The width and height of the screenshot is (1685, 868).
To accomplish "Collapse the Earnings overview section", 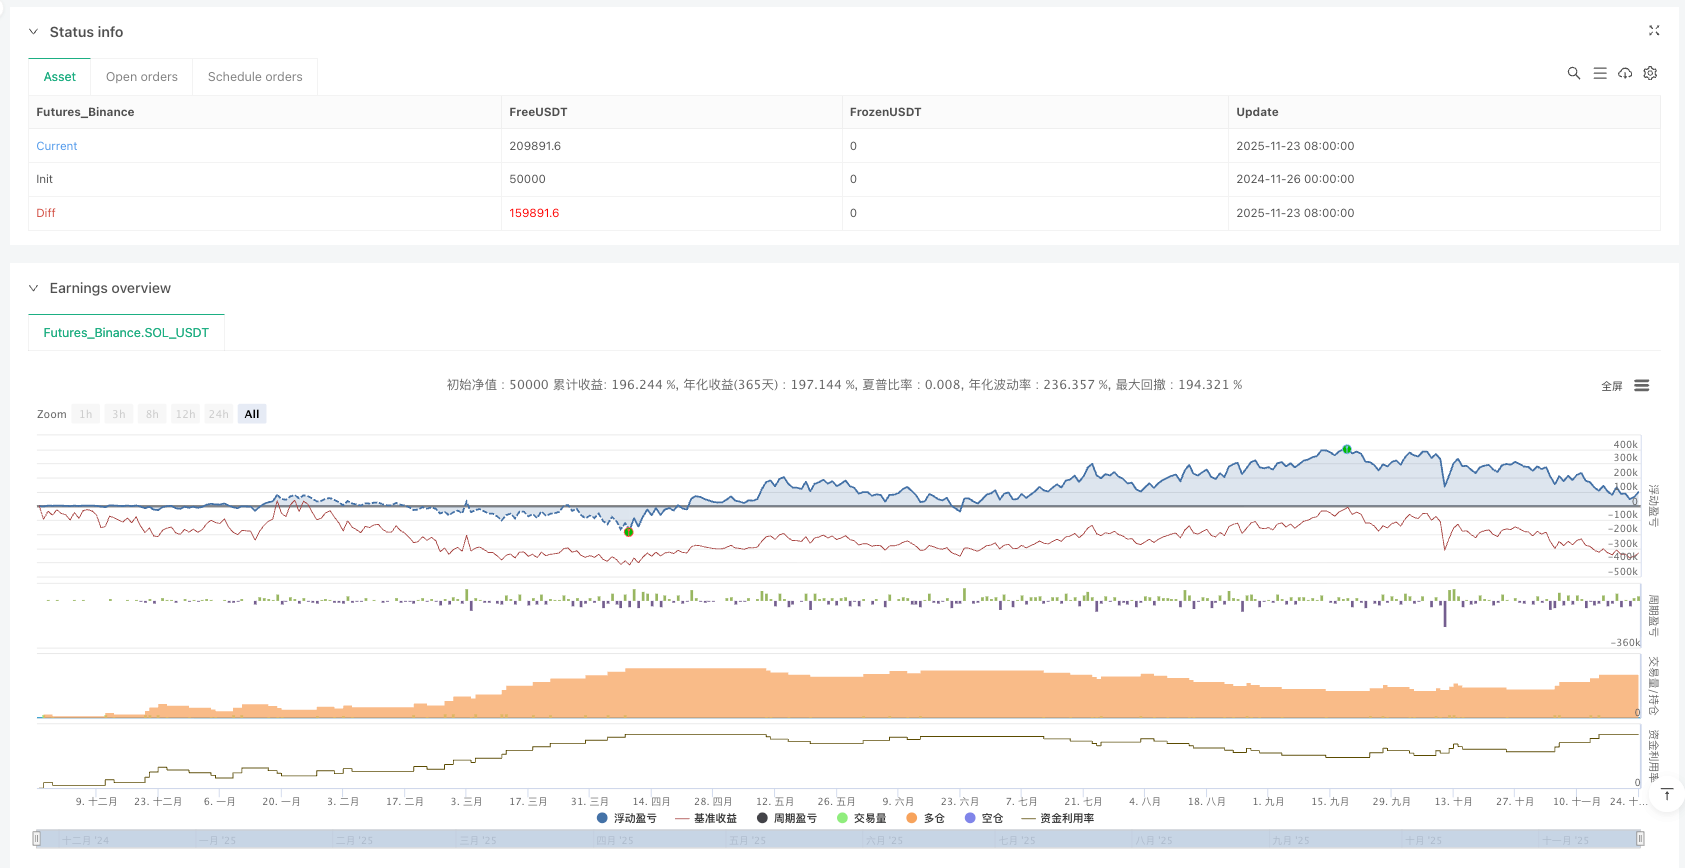I will [x=33, y=288].
